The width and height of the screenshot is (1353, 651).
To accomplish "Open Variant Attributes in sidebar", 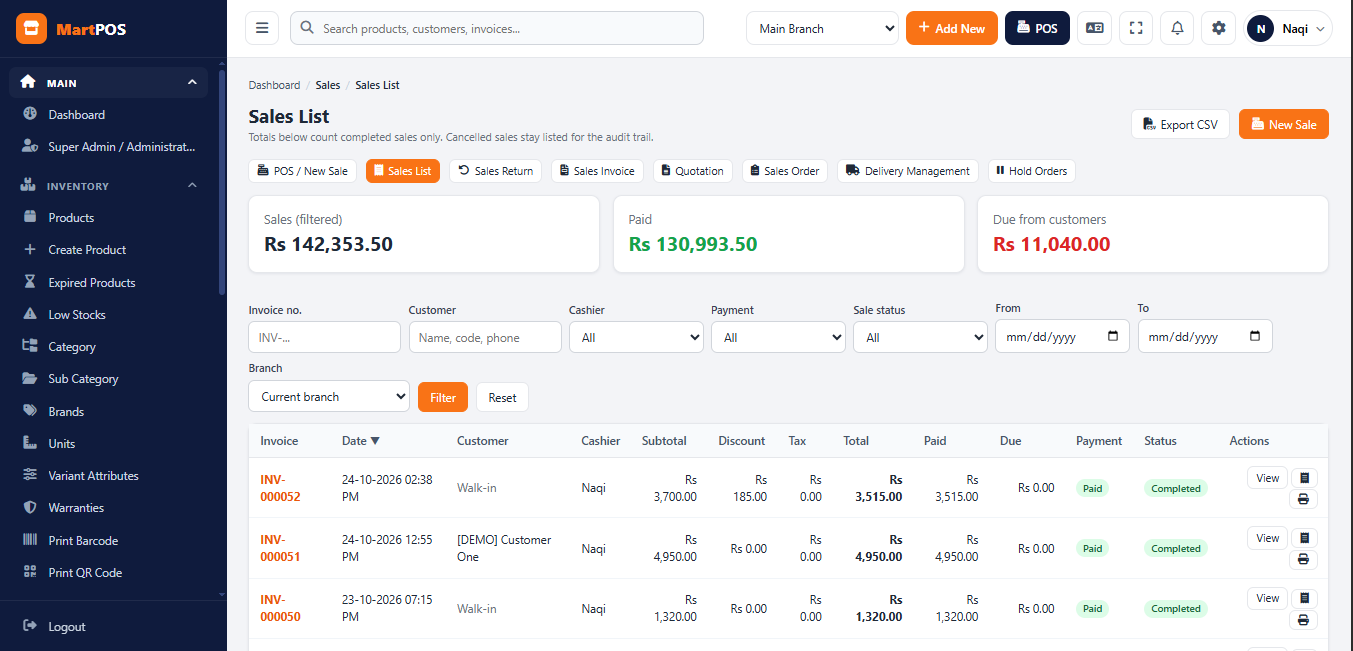I will (x=109, y=476).
